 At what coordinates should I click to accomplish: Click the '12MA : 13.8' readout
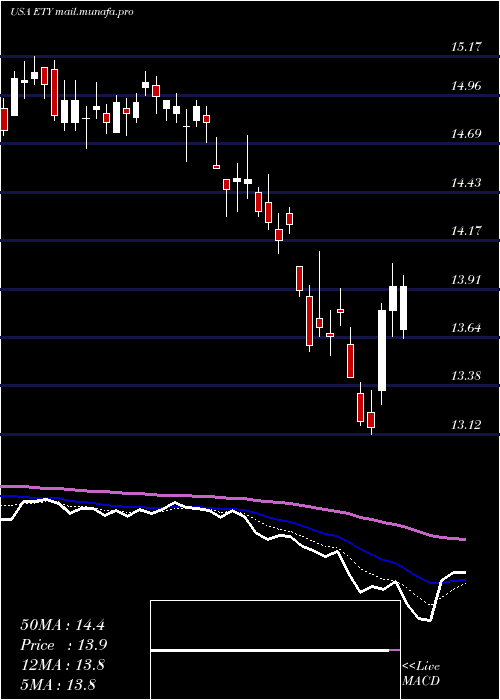click(62, 665)
